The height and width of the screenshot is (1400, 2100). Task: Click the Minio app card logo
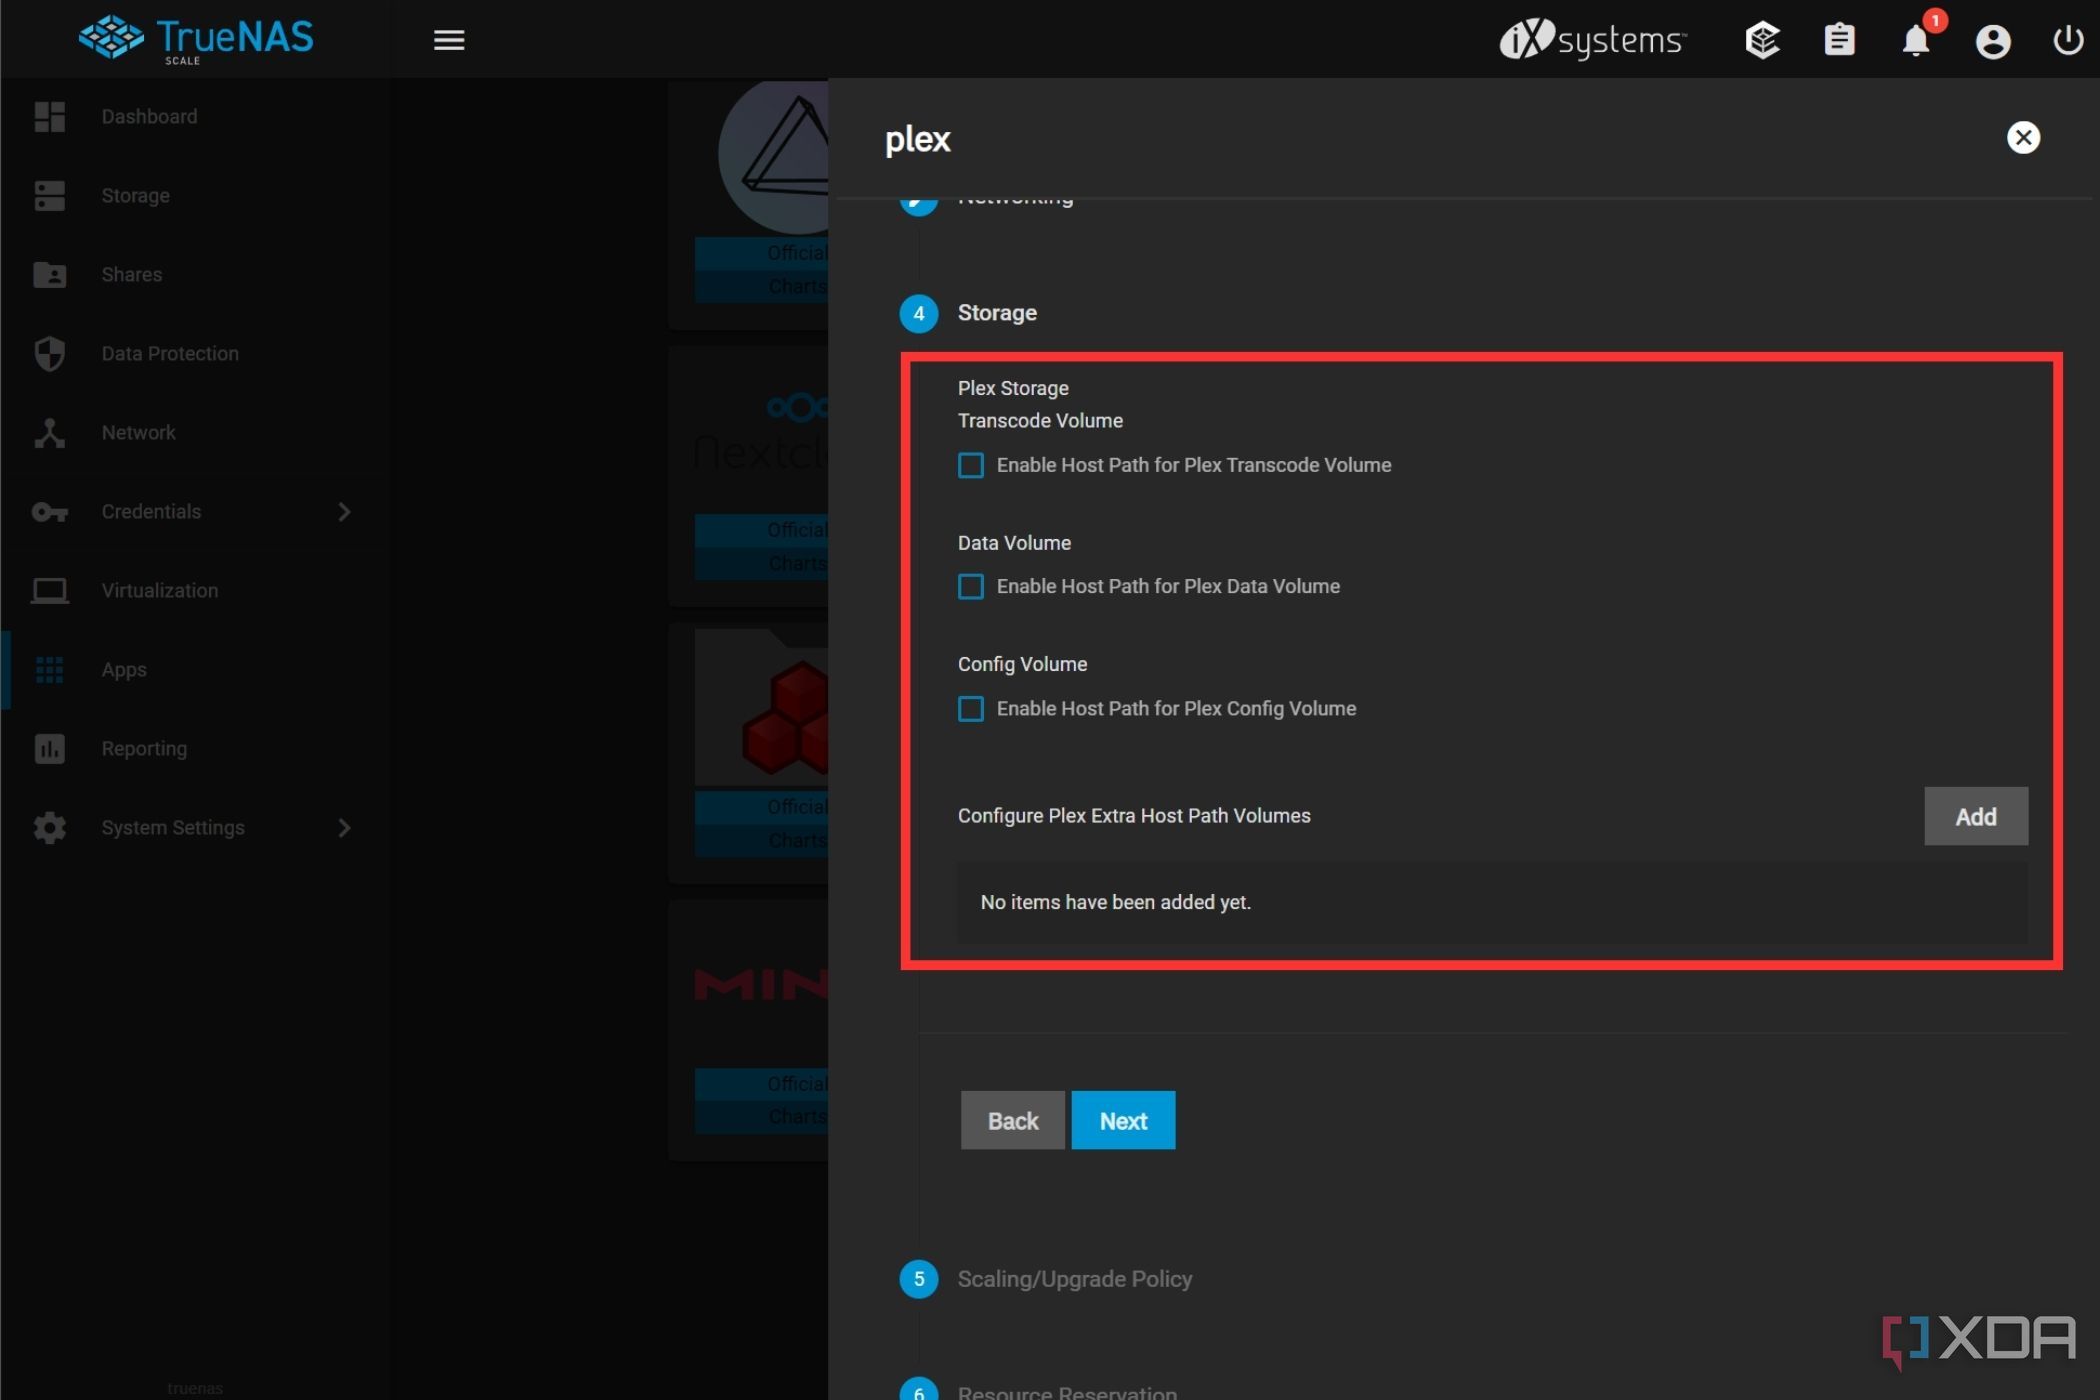tap(761, 984)
